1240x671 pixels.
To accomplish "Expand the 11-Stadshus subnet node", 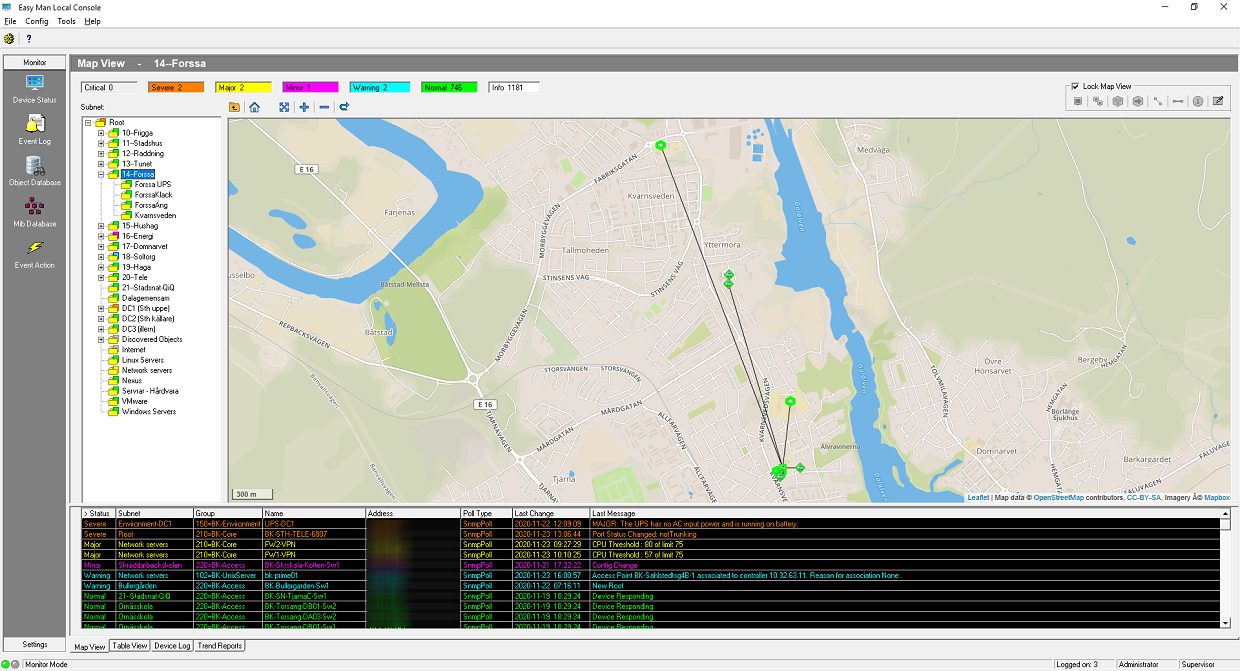I will click(x=101, y=143).
